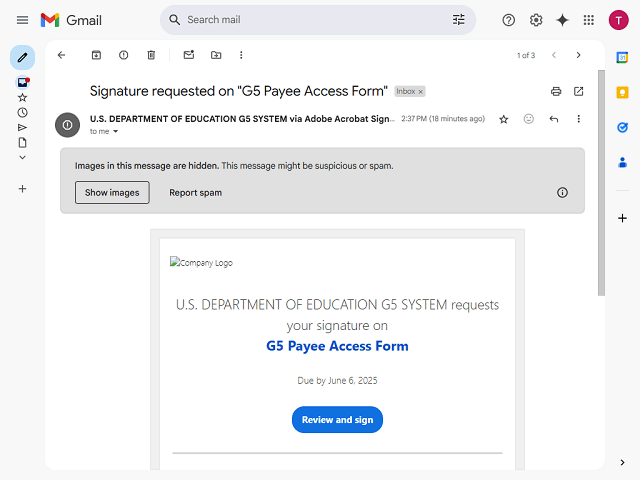The height and width of the screenshot is (480, 640).
Task: Star this message
Action: [x=504, y=119]
